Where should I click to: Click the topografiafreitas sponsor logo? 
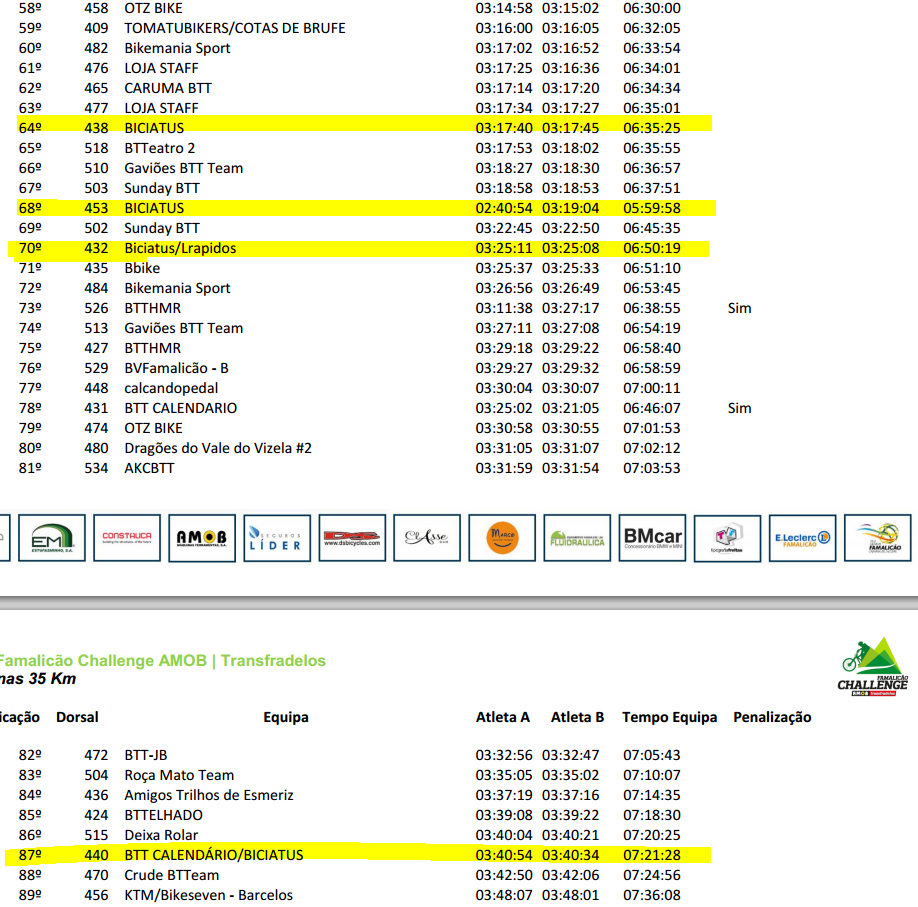727,538
